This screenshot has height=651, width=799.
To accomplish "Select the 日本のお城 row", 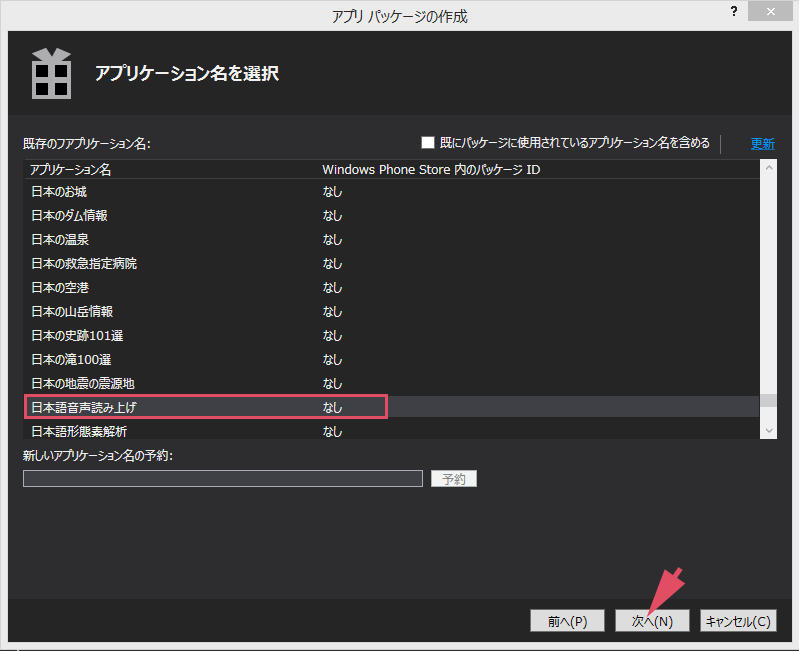I will click(391, 192).
